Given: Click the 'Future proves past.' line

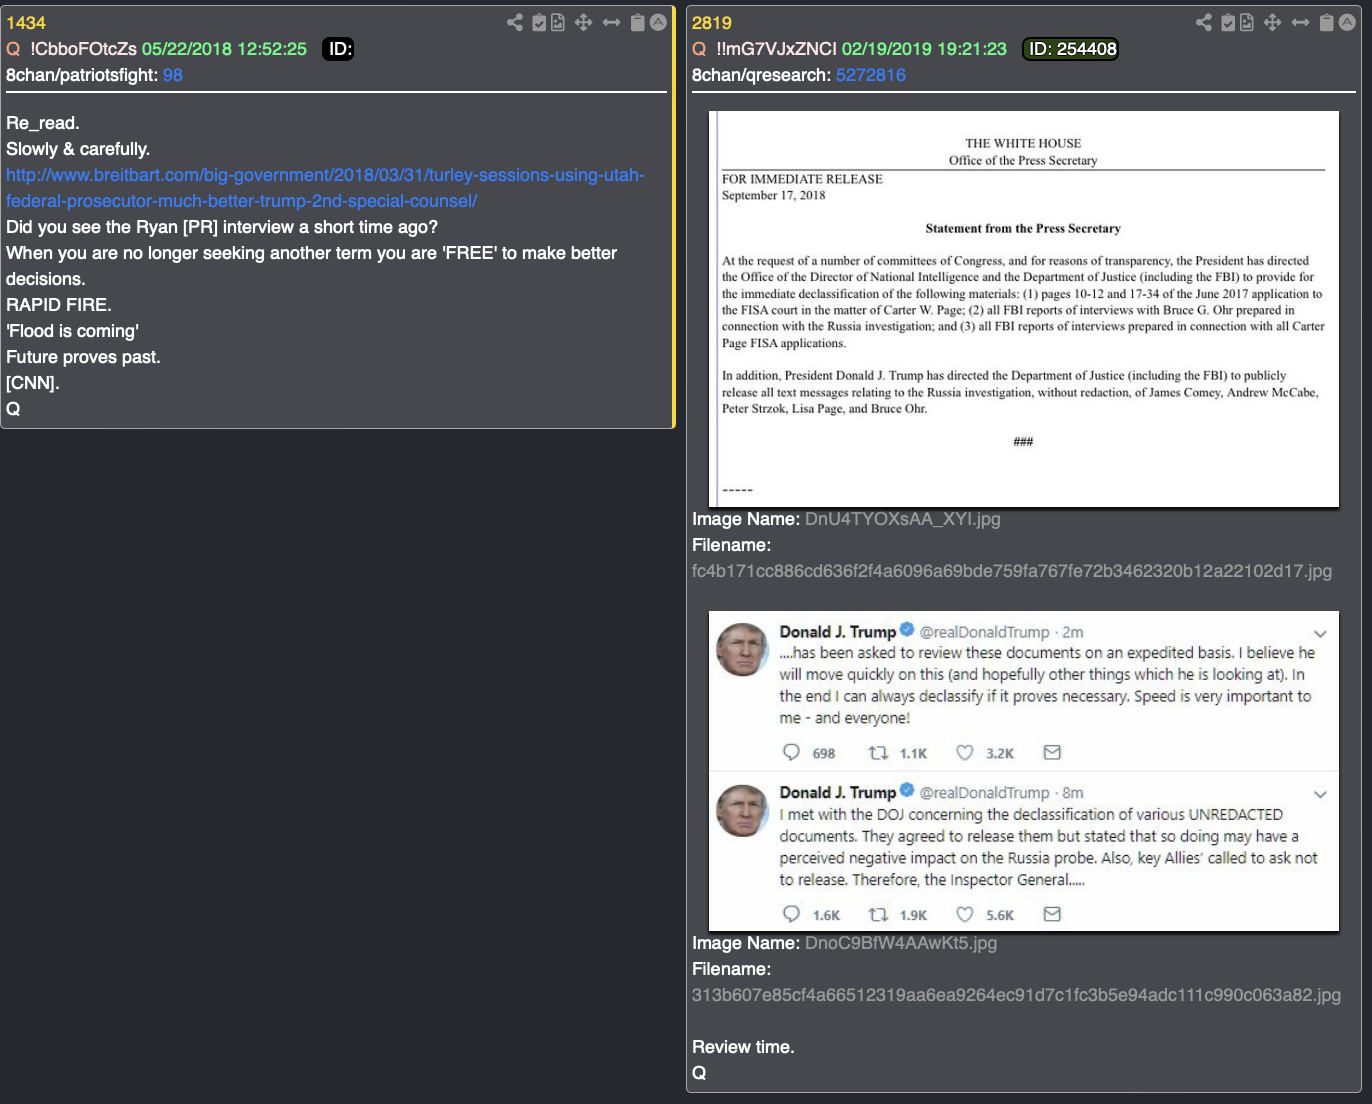Looking at the screenshot, I should [83, 357].
